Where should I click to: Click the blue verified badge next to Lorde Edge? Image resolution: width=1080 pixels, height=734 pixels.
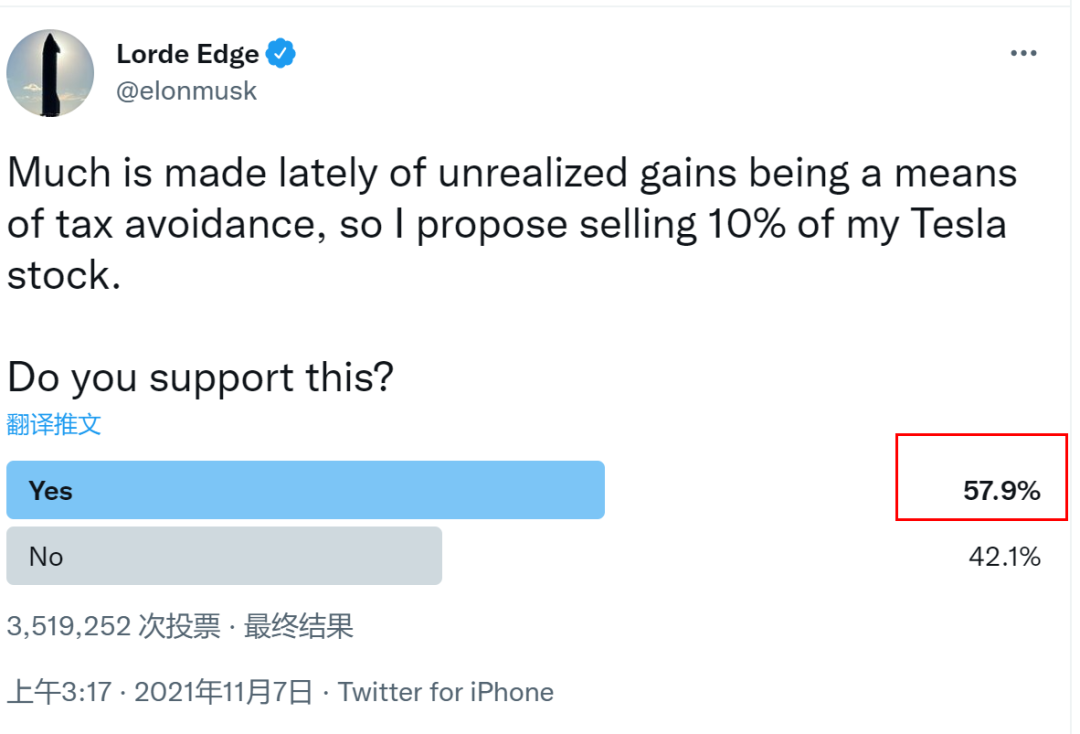(278, 54)
